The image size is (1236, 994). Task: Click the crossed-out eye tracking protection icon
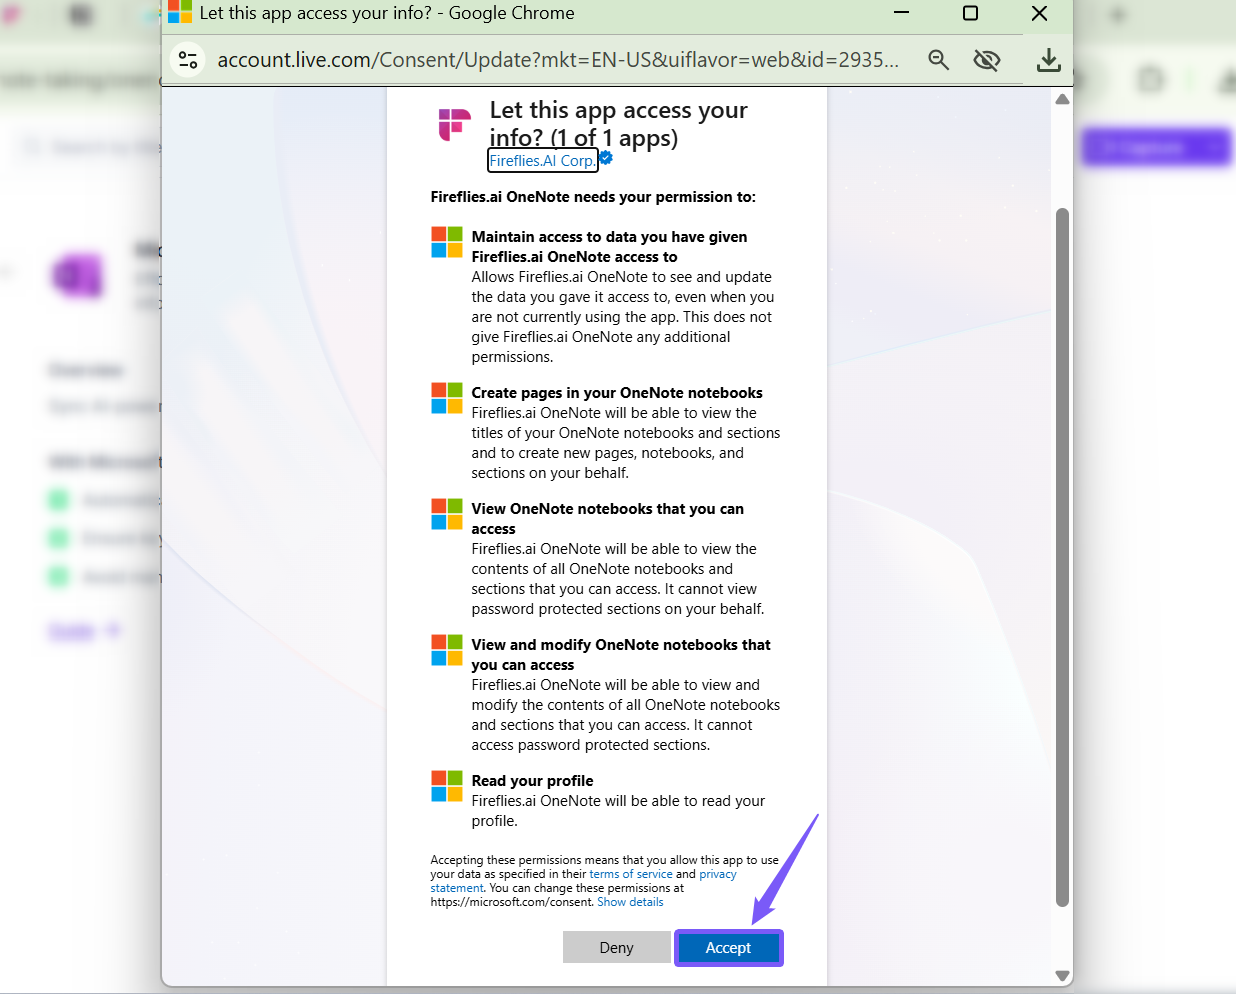coord(987,60)
